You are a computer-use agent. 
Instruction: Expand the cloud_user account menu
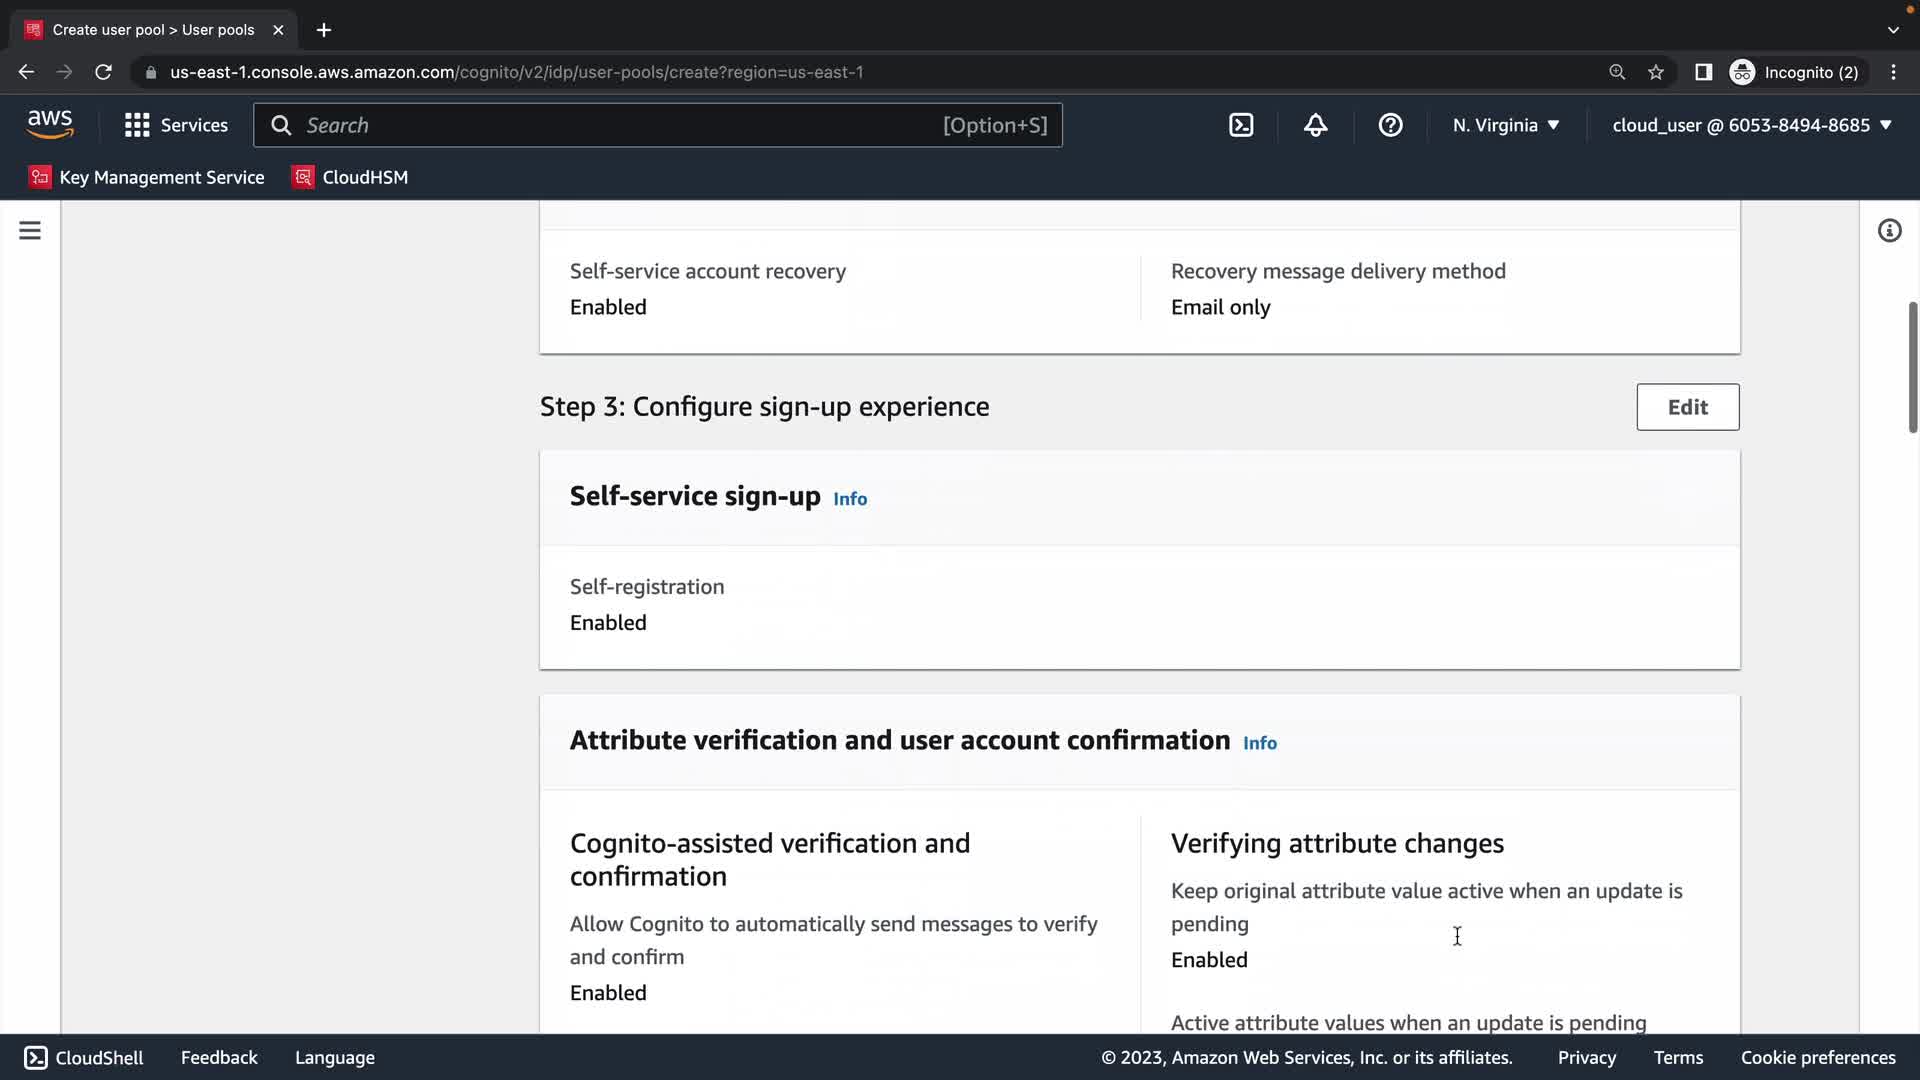(x=1752, y=125)
